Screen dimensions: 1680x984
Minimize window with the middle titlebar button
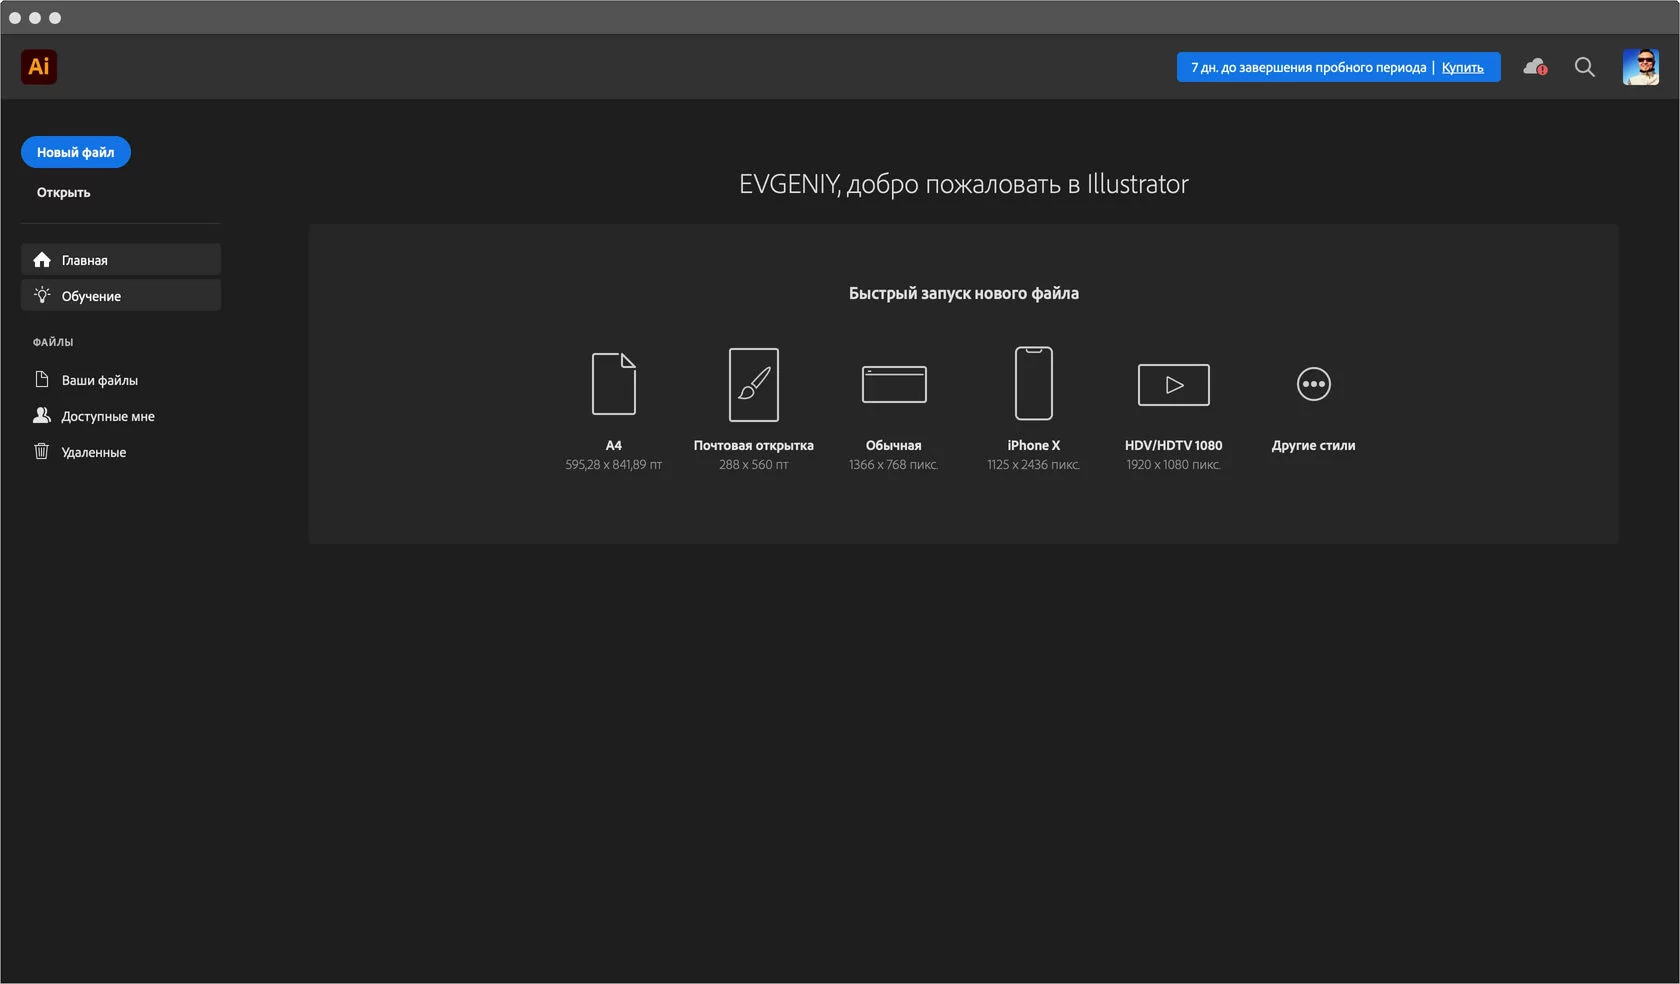(x=35, y=18)
